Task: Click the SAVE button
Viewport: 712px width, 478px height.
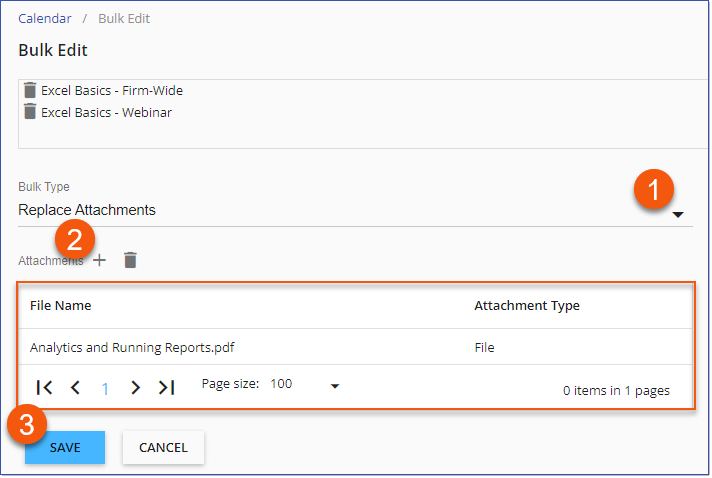Action: [x=65, y=448]
